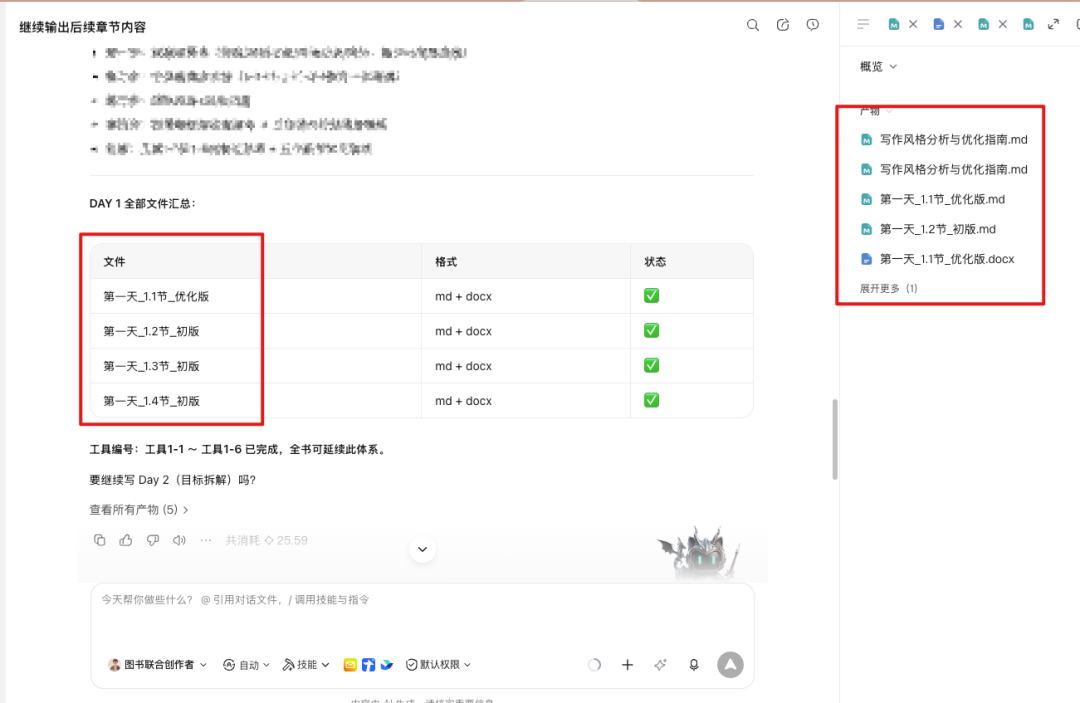Image resolution: width=1080 pixels, height=703 pixels.
Task: Click the DAY 1 全部文件汇总 heading
Action: click(x=142, y=204)
